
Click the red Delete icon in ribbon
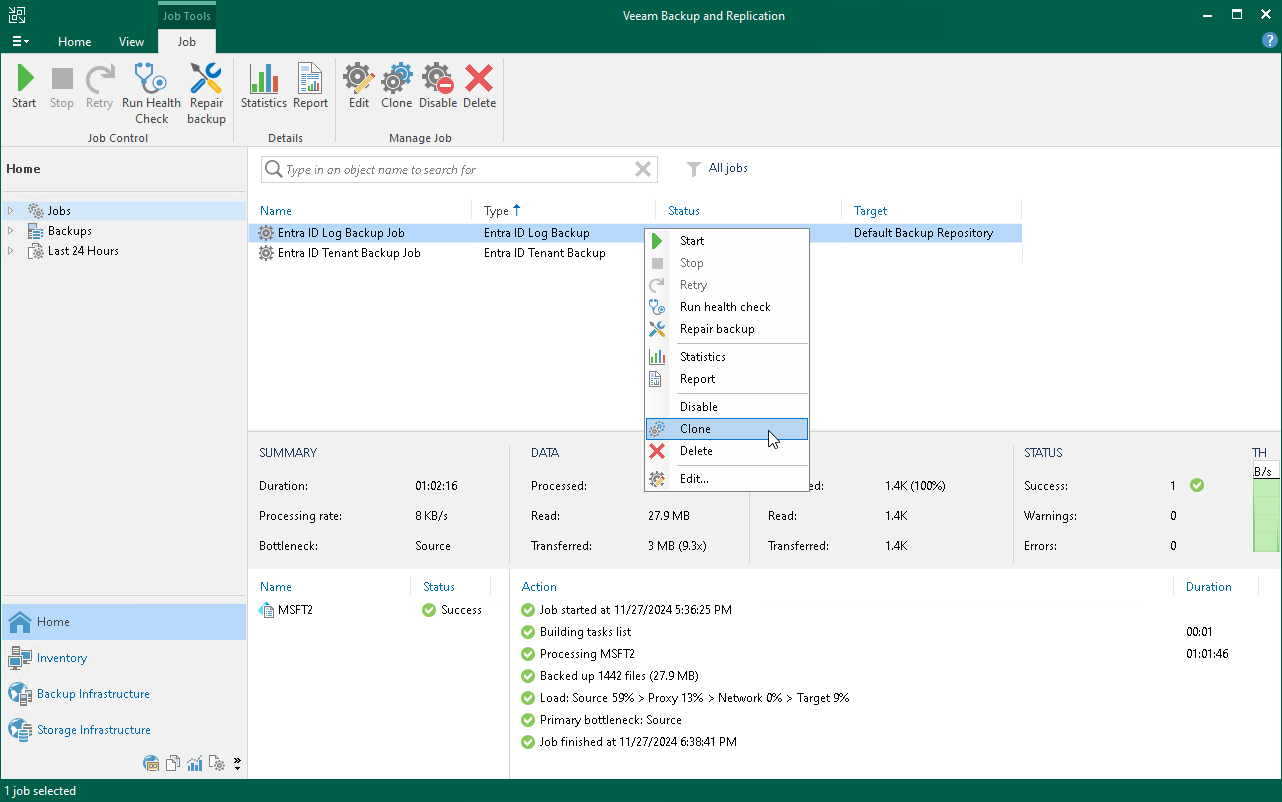click(x=480, y=78)
